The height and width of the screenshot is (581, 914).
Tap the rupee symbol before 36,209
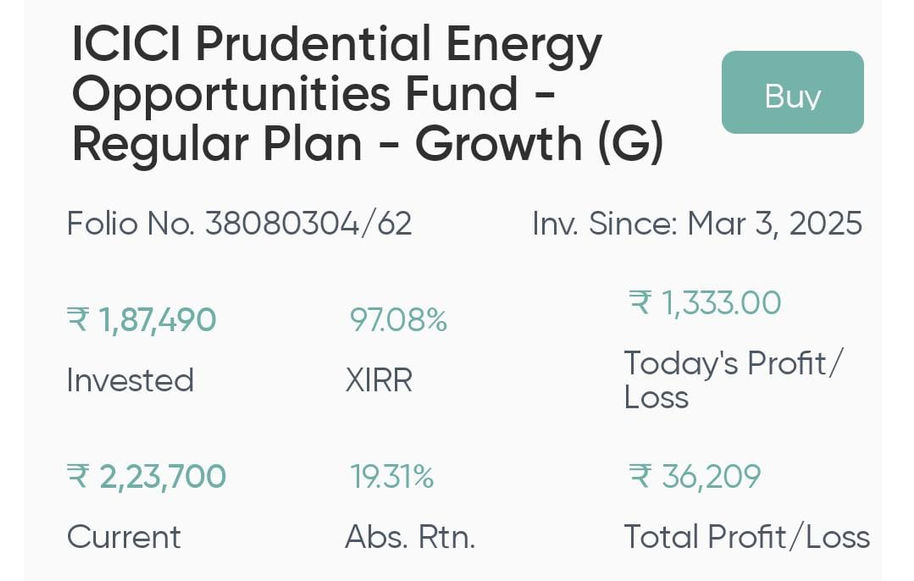639,476
